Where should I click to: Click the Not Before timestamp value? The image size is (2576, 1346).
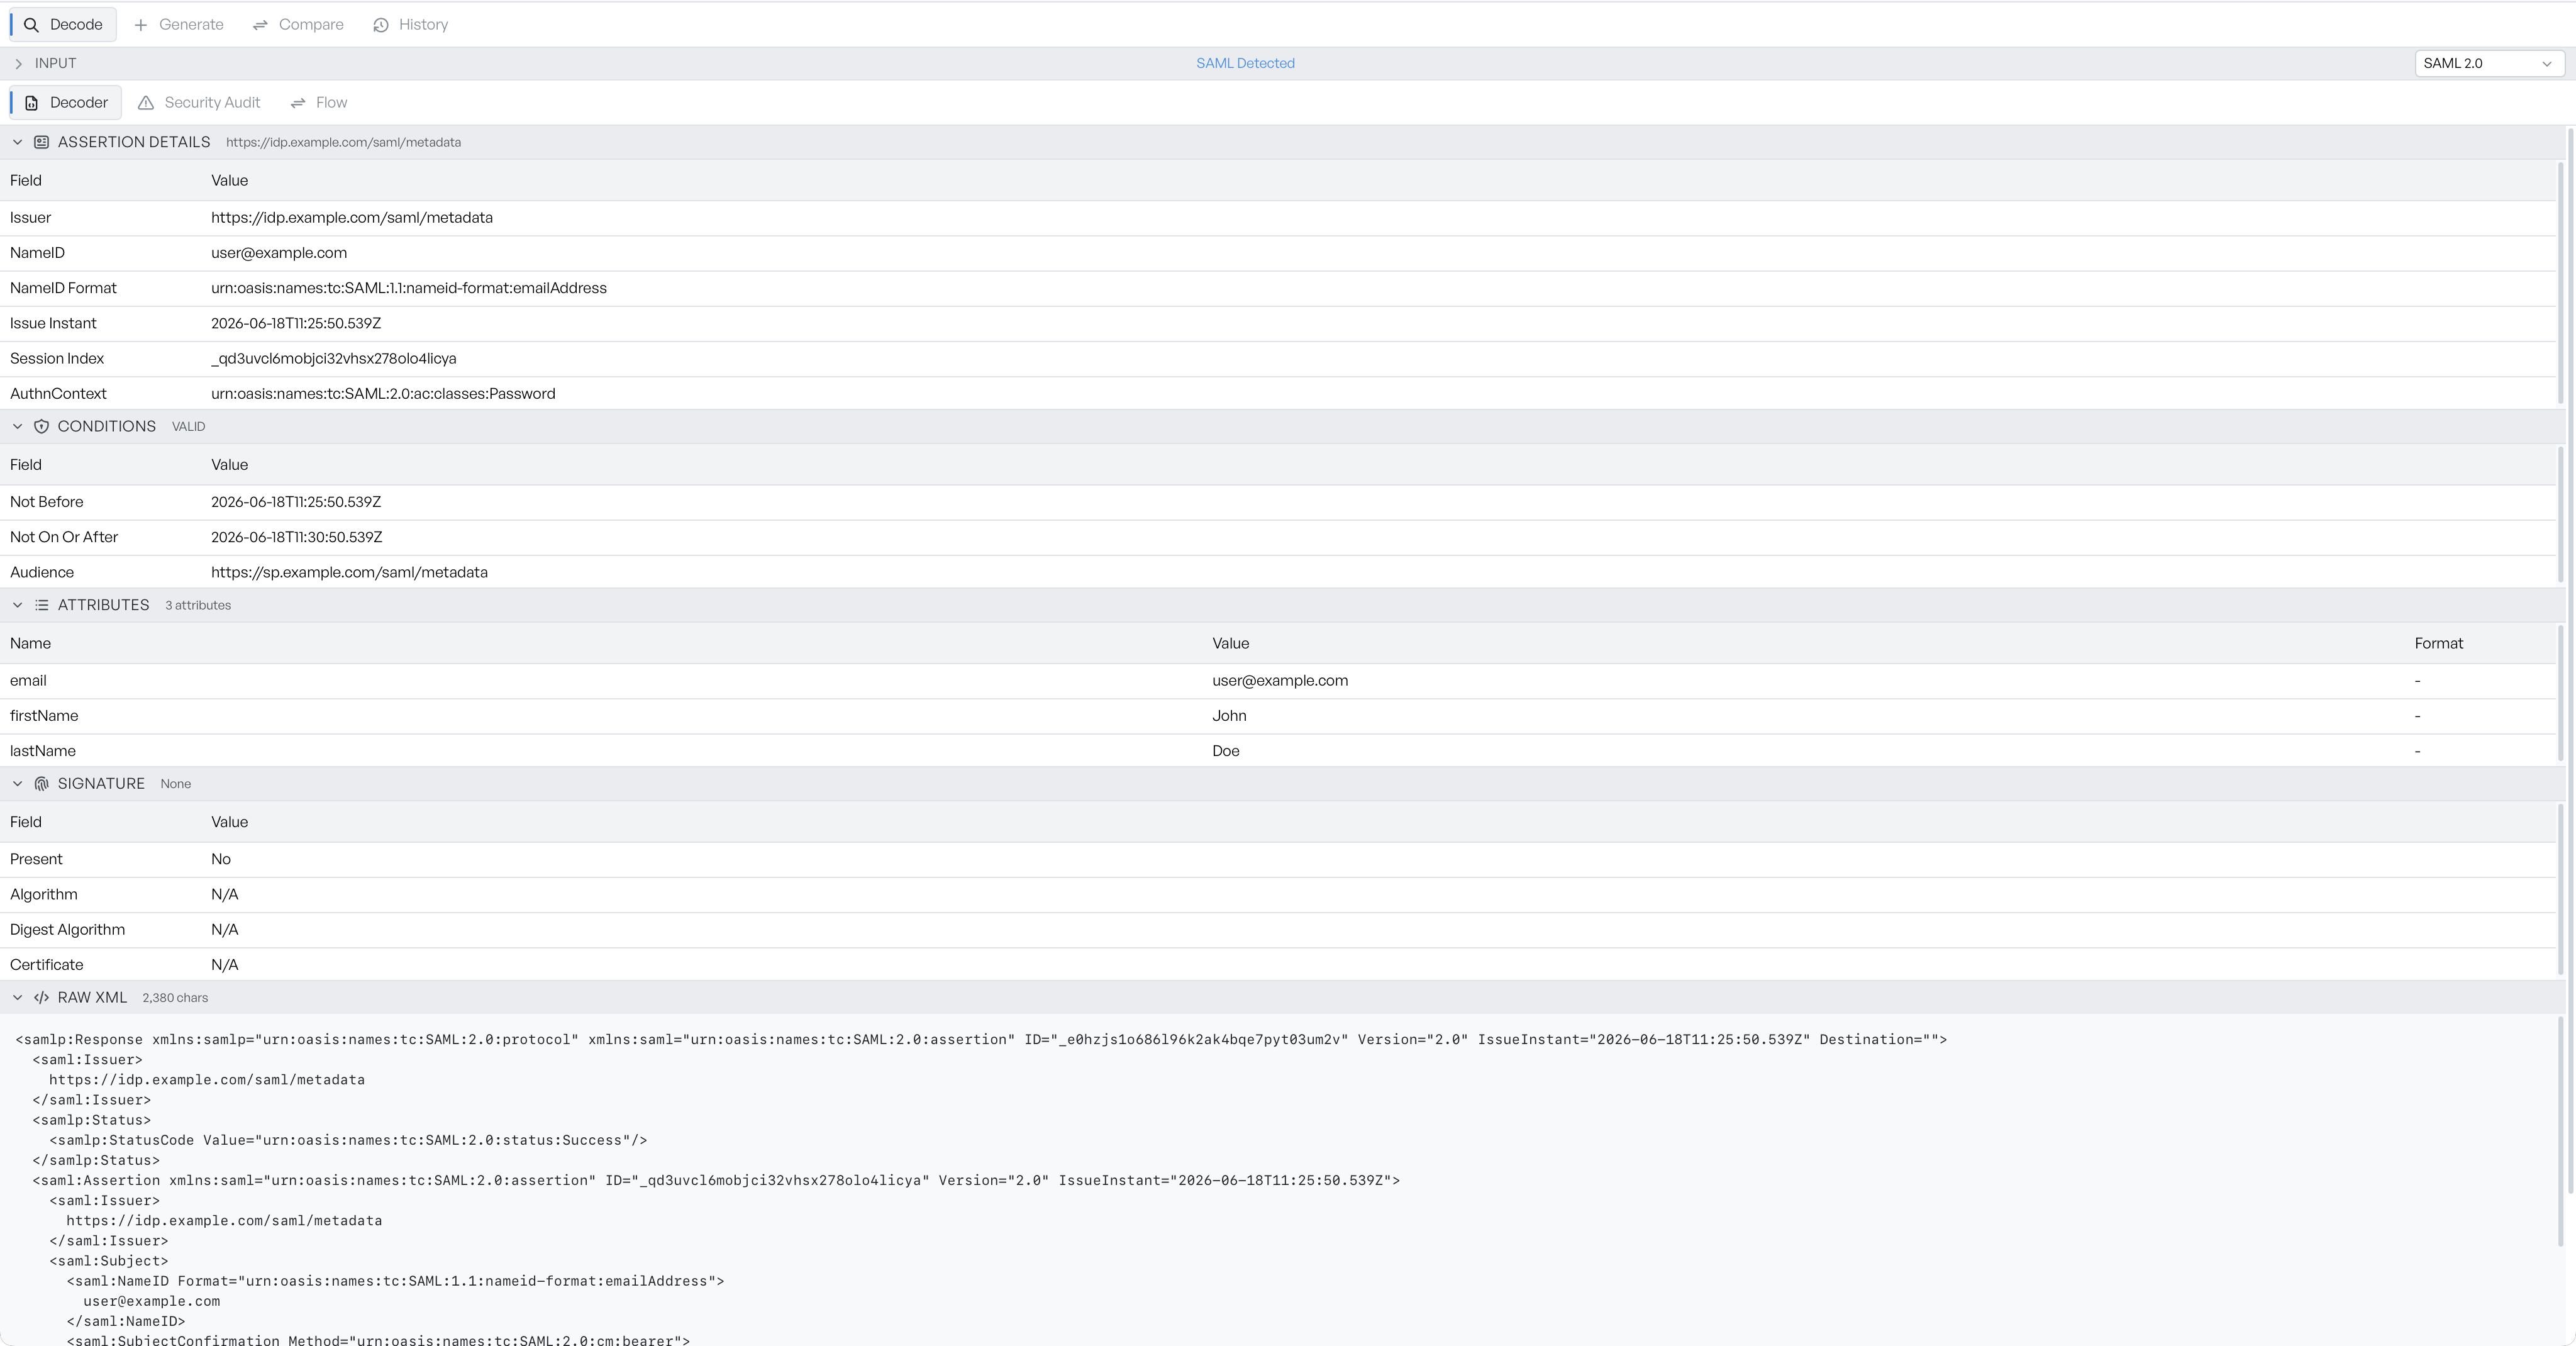[x=296, y=502]
